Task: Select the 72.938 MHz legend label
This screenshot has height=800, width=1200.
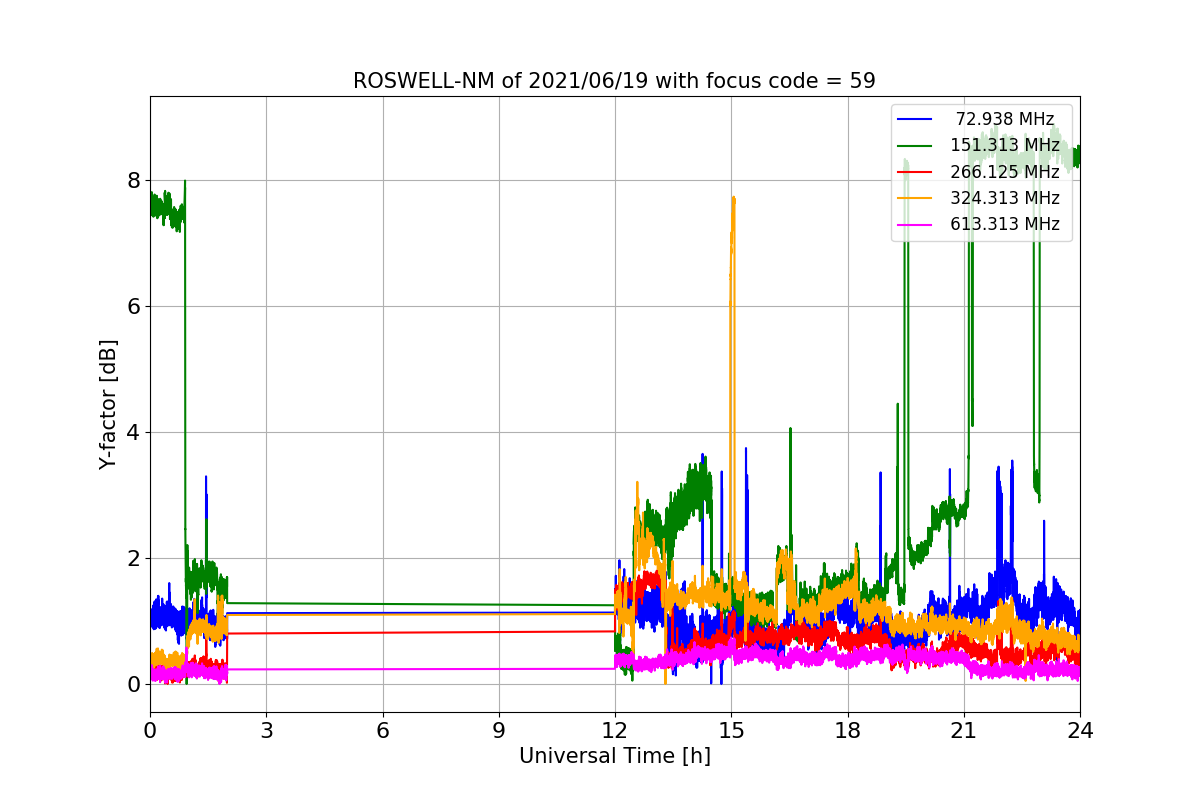Action: click(1005, 119)
